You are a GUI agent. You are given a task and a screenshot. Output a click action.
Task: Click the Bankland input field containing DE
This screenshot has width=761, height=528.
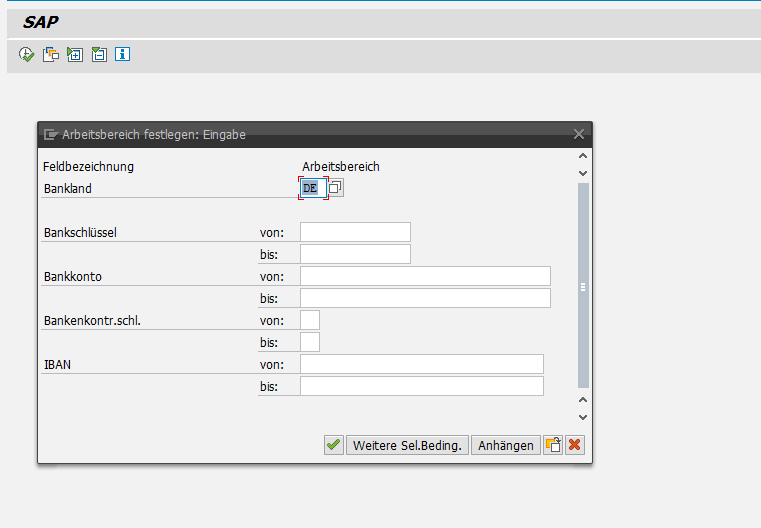tap(312, 188)
